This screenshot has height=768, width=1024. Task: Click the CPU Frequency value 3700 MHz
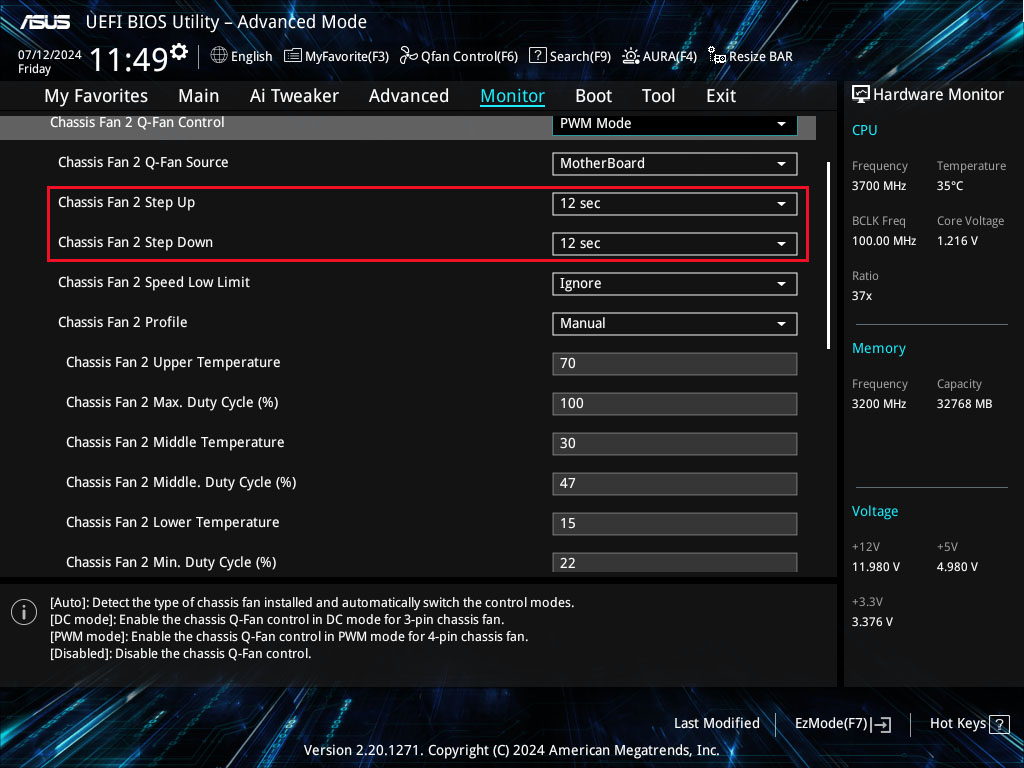(878, 185)
